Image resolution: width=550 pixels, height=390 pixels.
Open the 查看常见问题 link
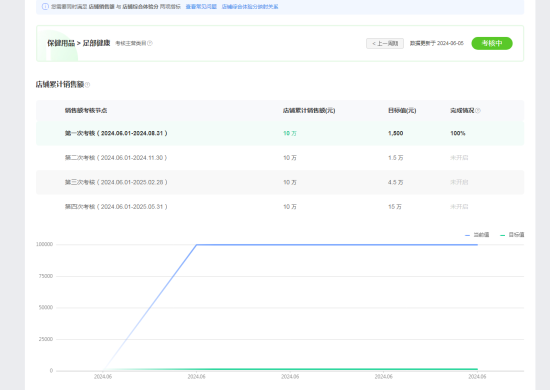click(201, 7)
